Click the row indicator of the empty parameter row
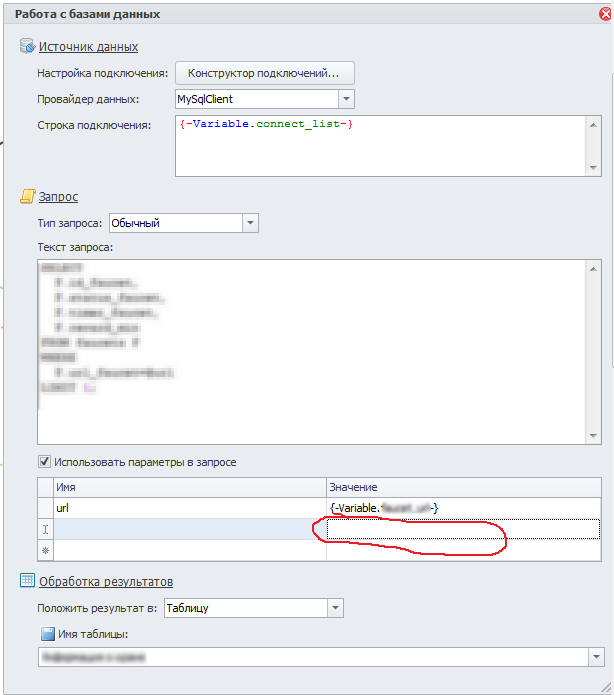Screen dimensions: 614x695 click(45, 529)
